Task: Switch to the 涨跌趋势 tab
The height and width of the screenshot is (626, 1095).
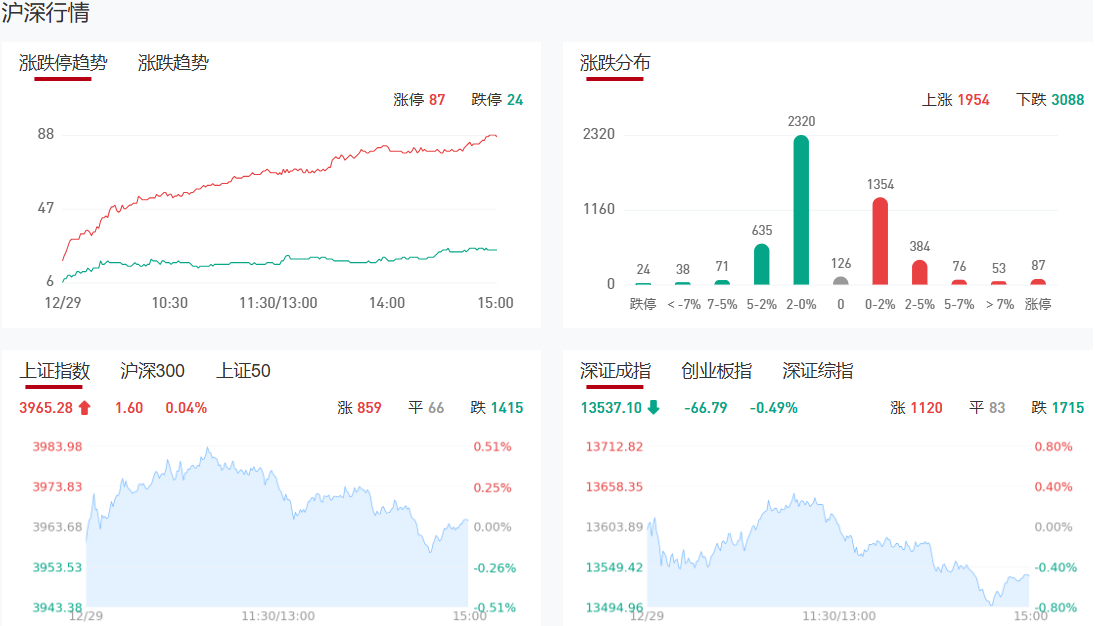Action: coord(173,63)
